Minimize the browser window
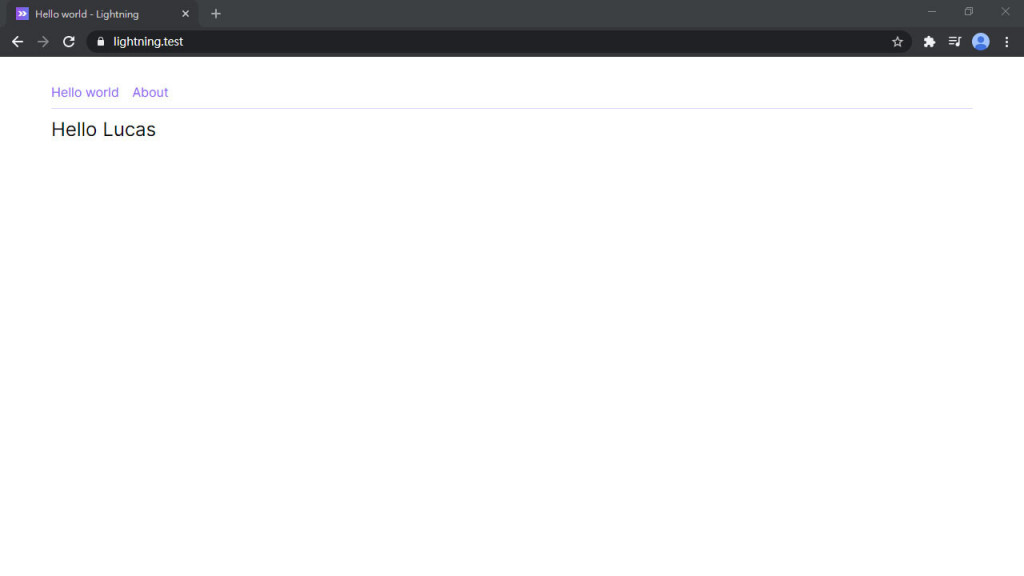 (x=932, y=11)
